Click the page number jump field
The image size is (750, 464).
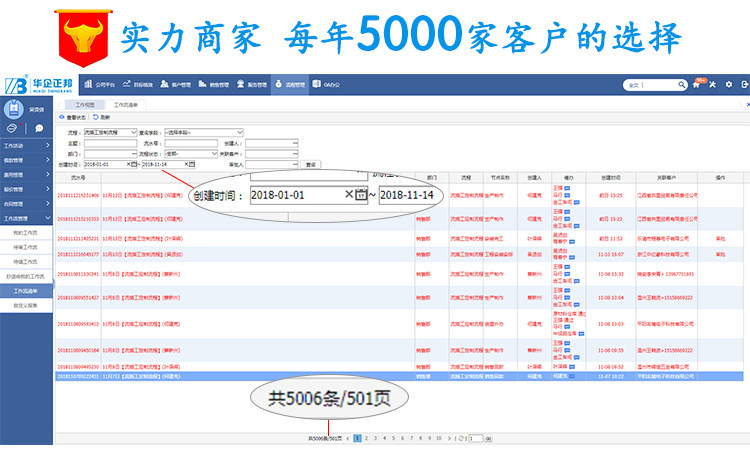click(476, 438)
